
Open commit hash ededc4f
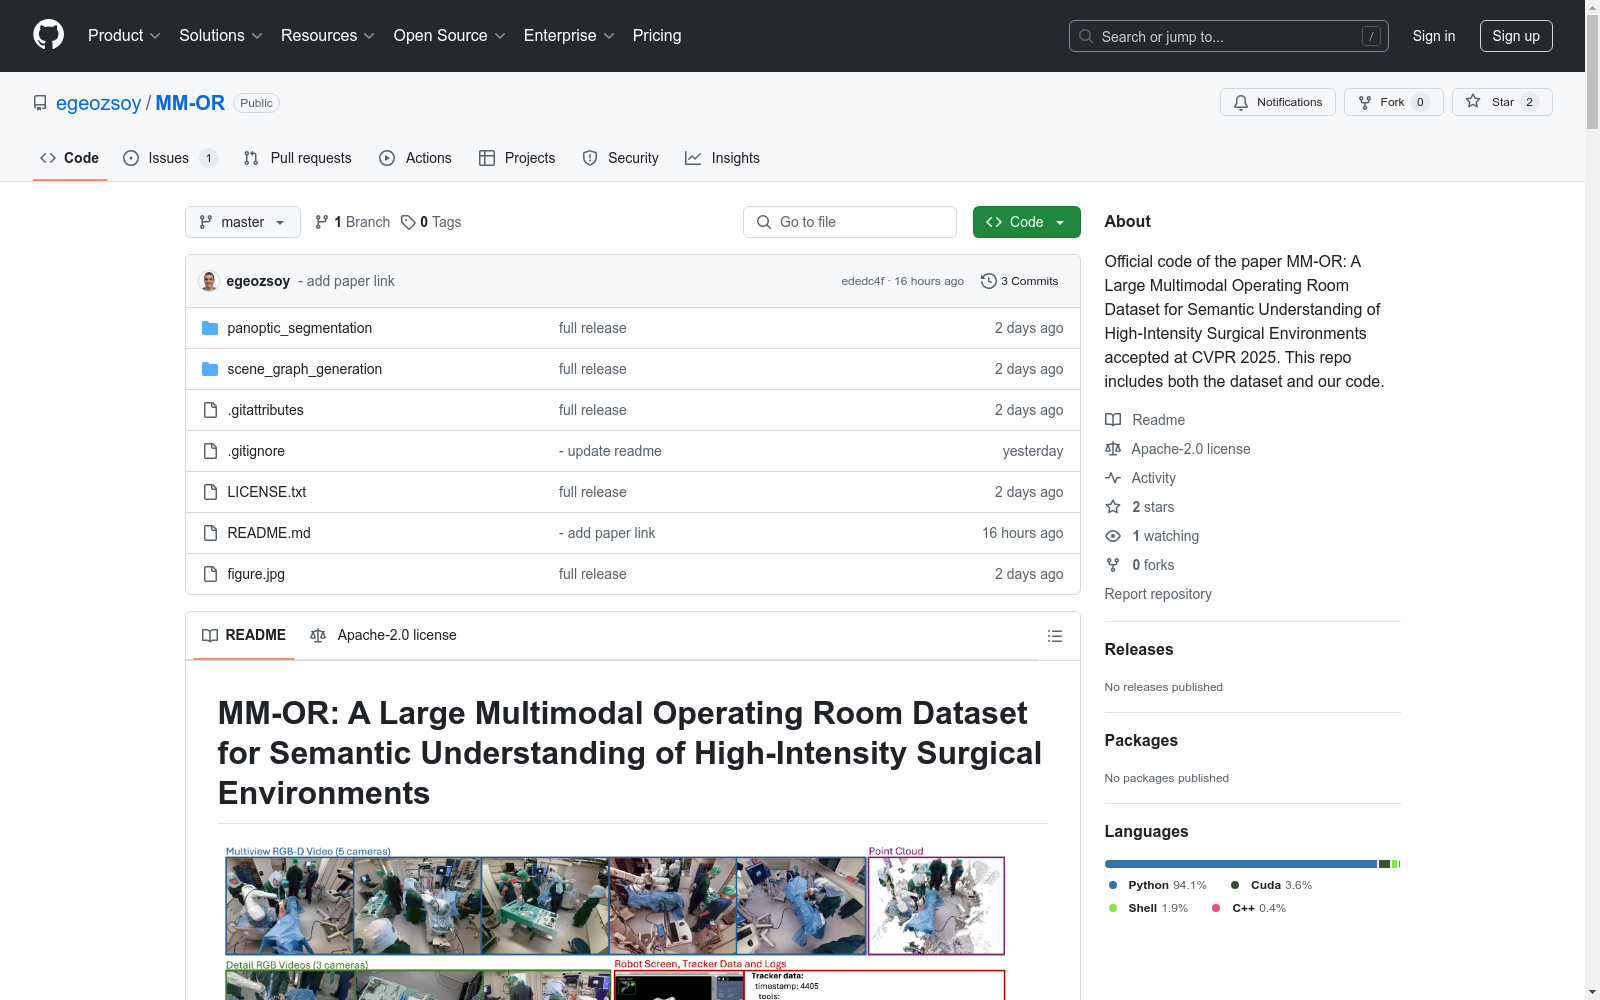point(863,281)
